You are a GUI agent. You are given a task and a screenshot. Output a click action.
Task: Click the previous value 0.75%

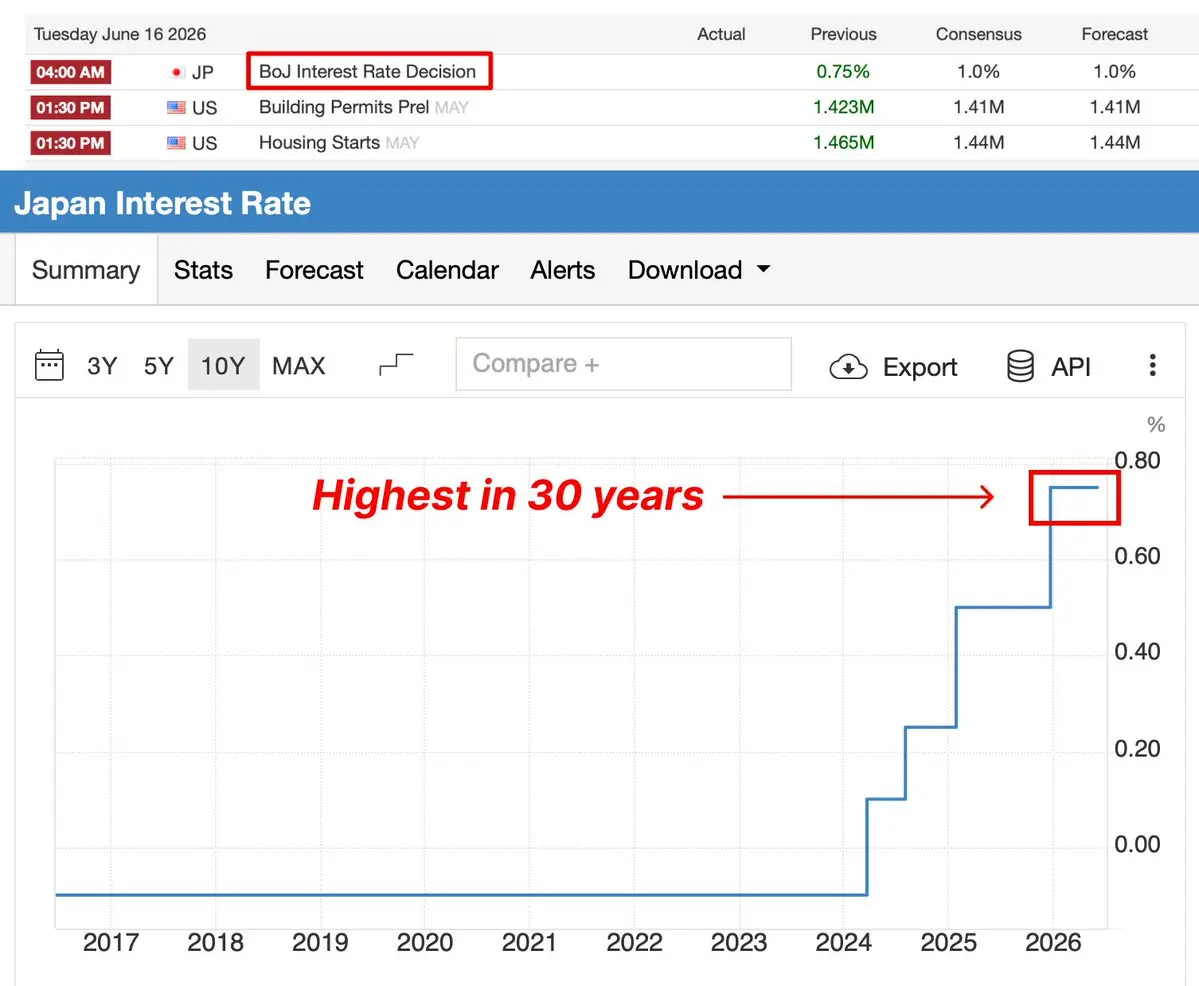[x=843, y=72]
